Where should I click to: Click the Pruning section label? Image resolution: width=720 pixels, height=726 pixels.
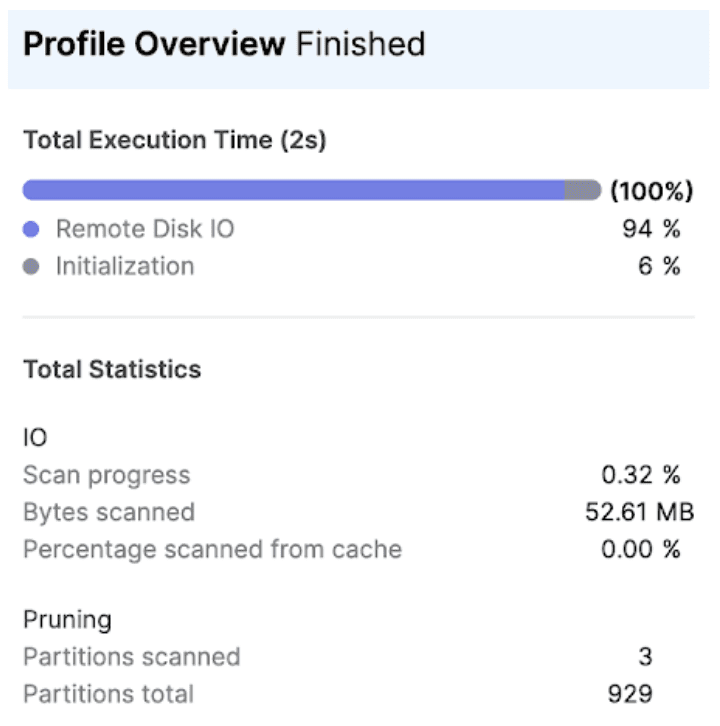pos(67,619)
